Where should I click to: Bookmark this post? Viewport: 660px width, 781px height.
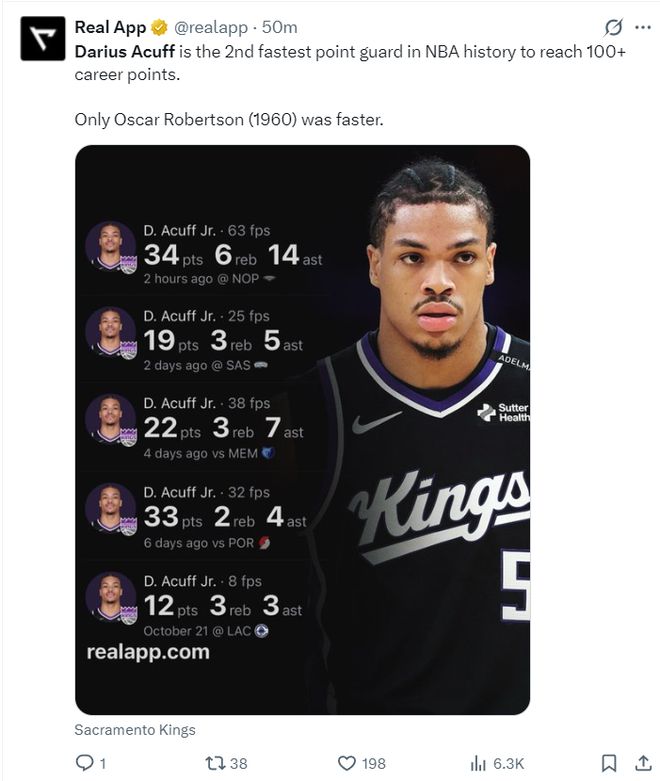pos(609,763)
